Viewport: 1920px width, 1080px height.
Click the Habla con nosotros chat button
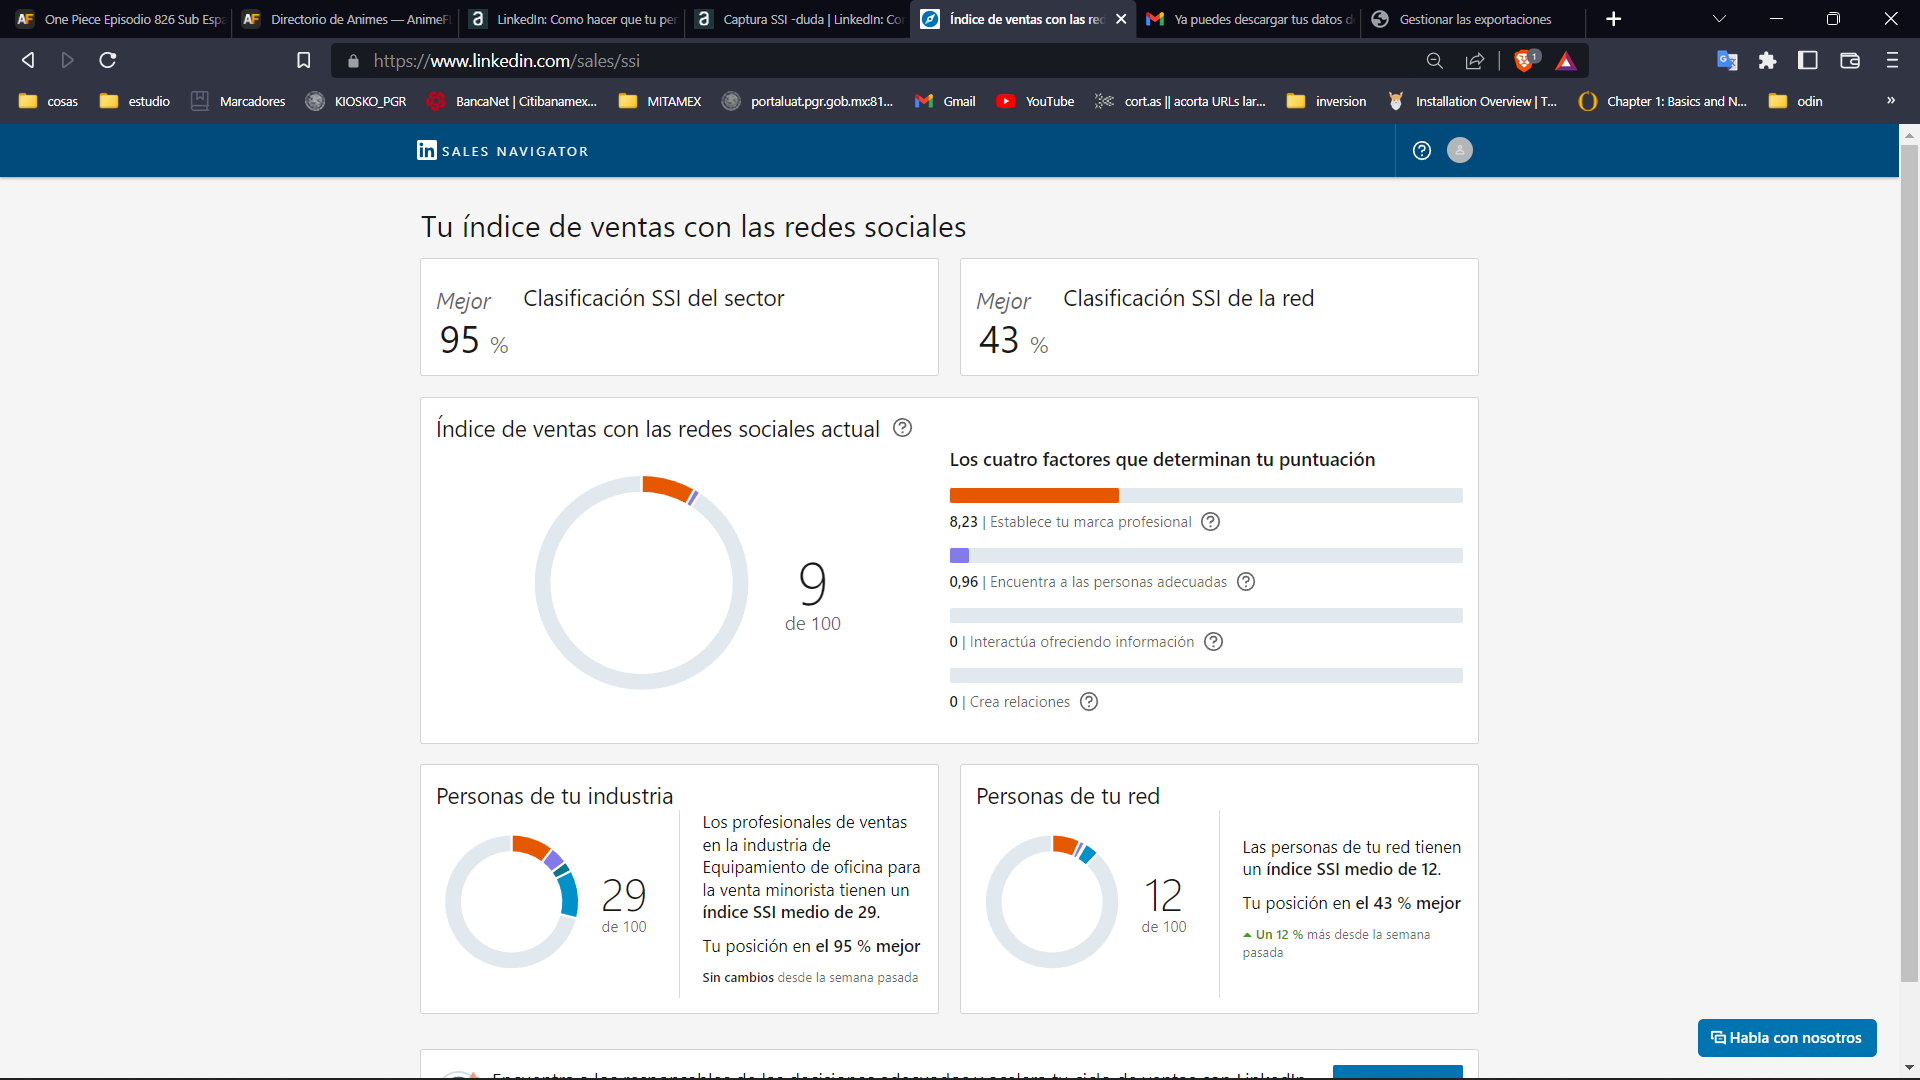(x=1787, y=1038)
